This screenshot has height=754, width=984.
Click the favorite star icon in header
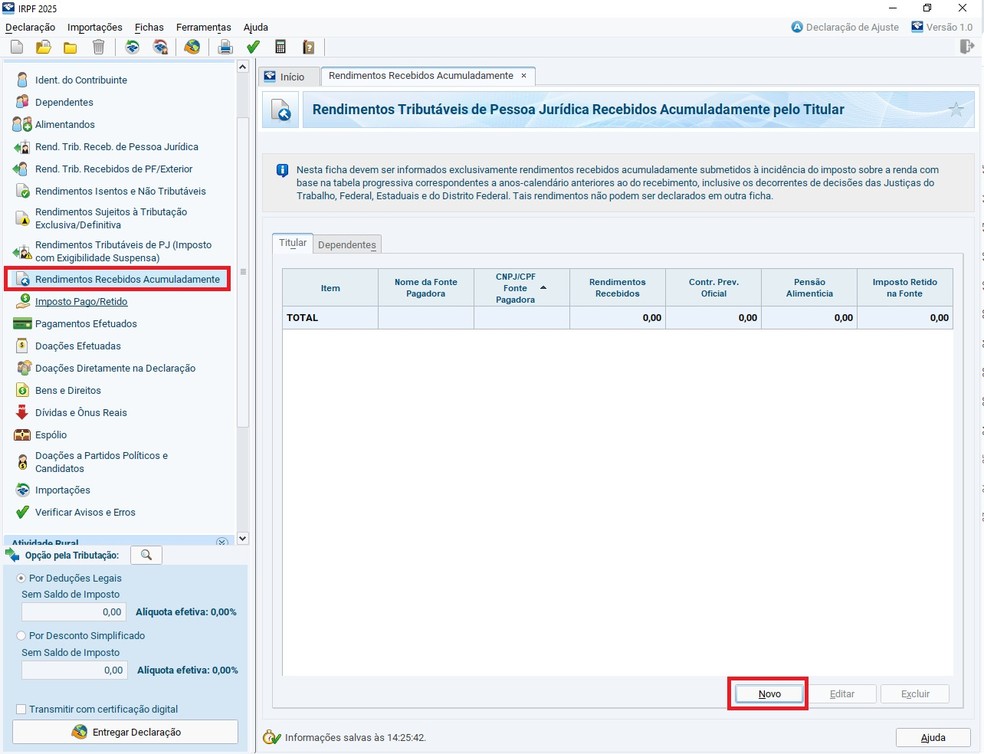tap(956, 110)
